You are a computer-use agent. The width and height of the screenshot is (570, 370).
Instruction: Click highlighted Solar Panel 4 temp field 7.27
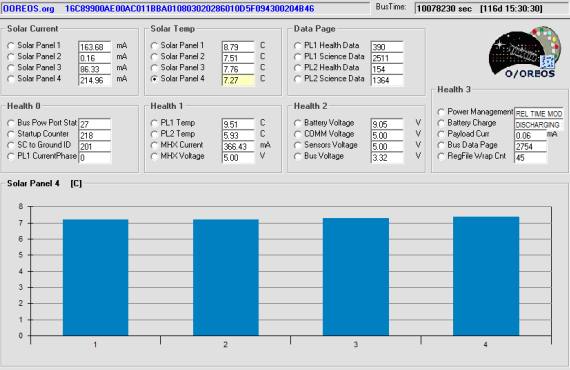tap(238, 80)
